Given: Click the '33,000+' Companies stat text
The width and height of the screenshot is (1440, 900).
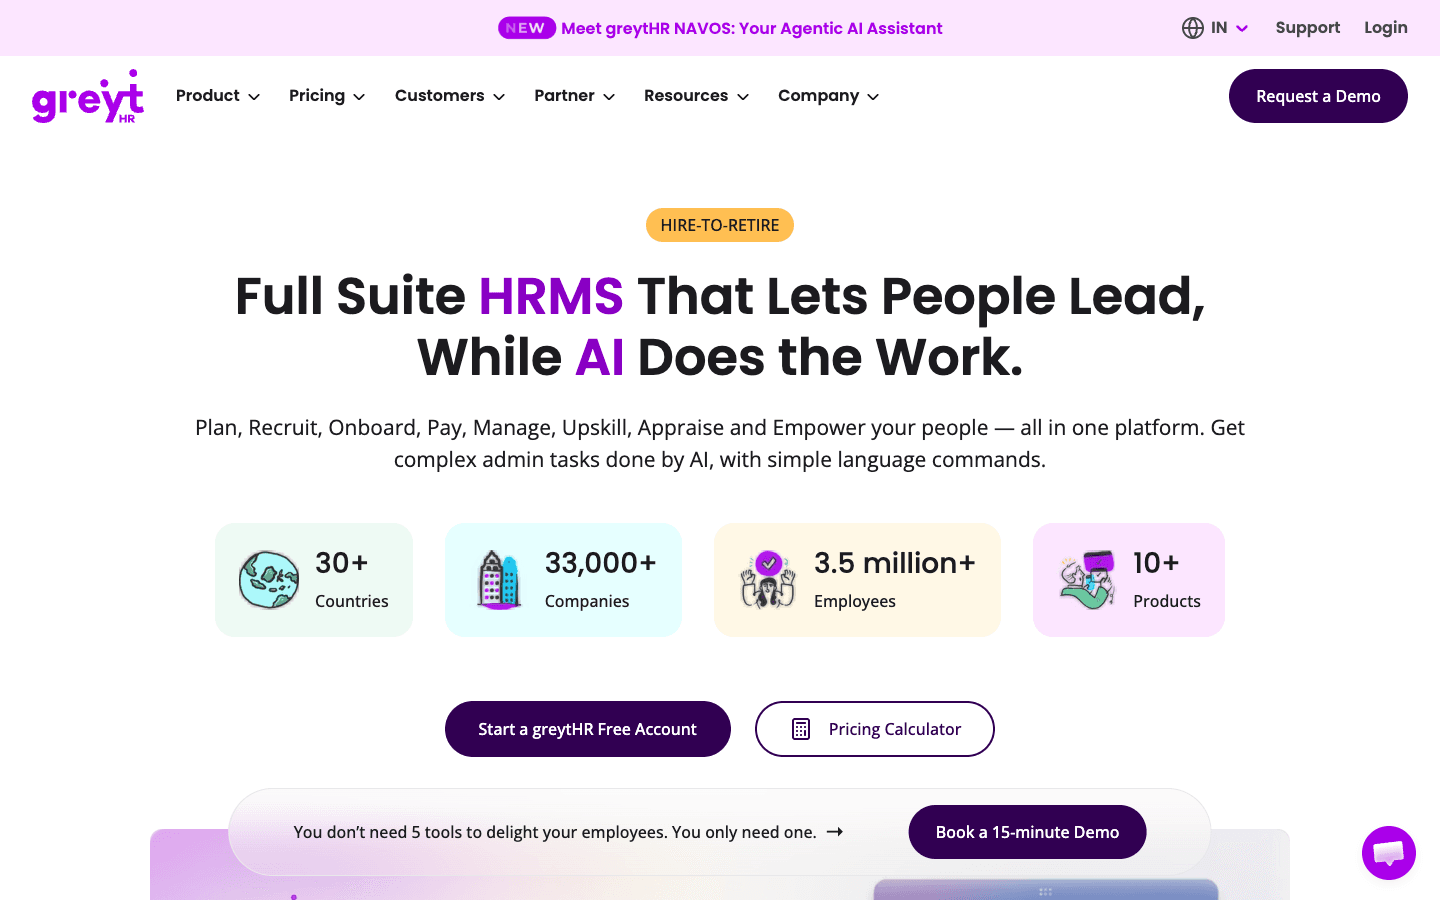Looking at the screenshot, I should tap(601, 563).
